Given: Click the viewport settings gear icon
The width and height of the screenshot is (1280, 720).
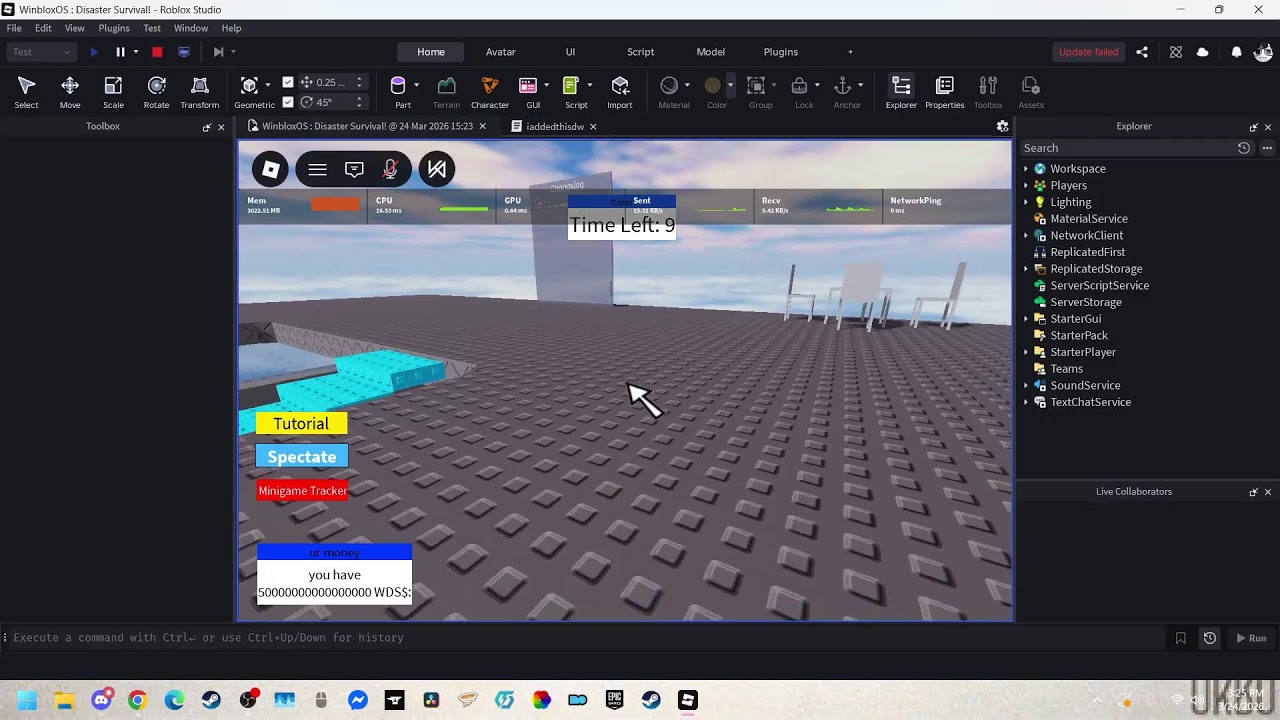Looking at the screenshot, I should pos(1002,126).
